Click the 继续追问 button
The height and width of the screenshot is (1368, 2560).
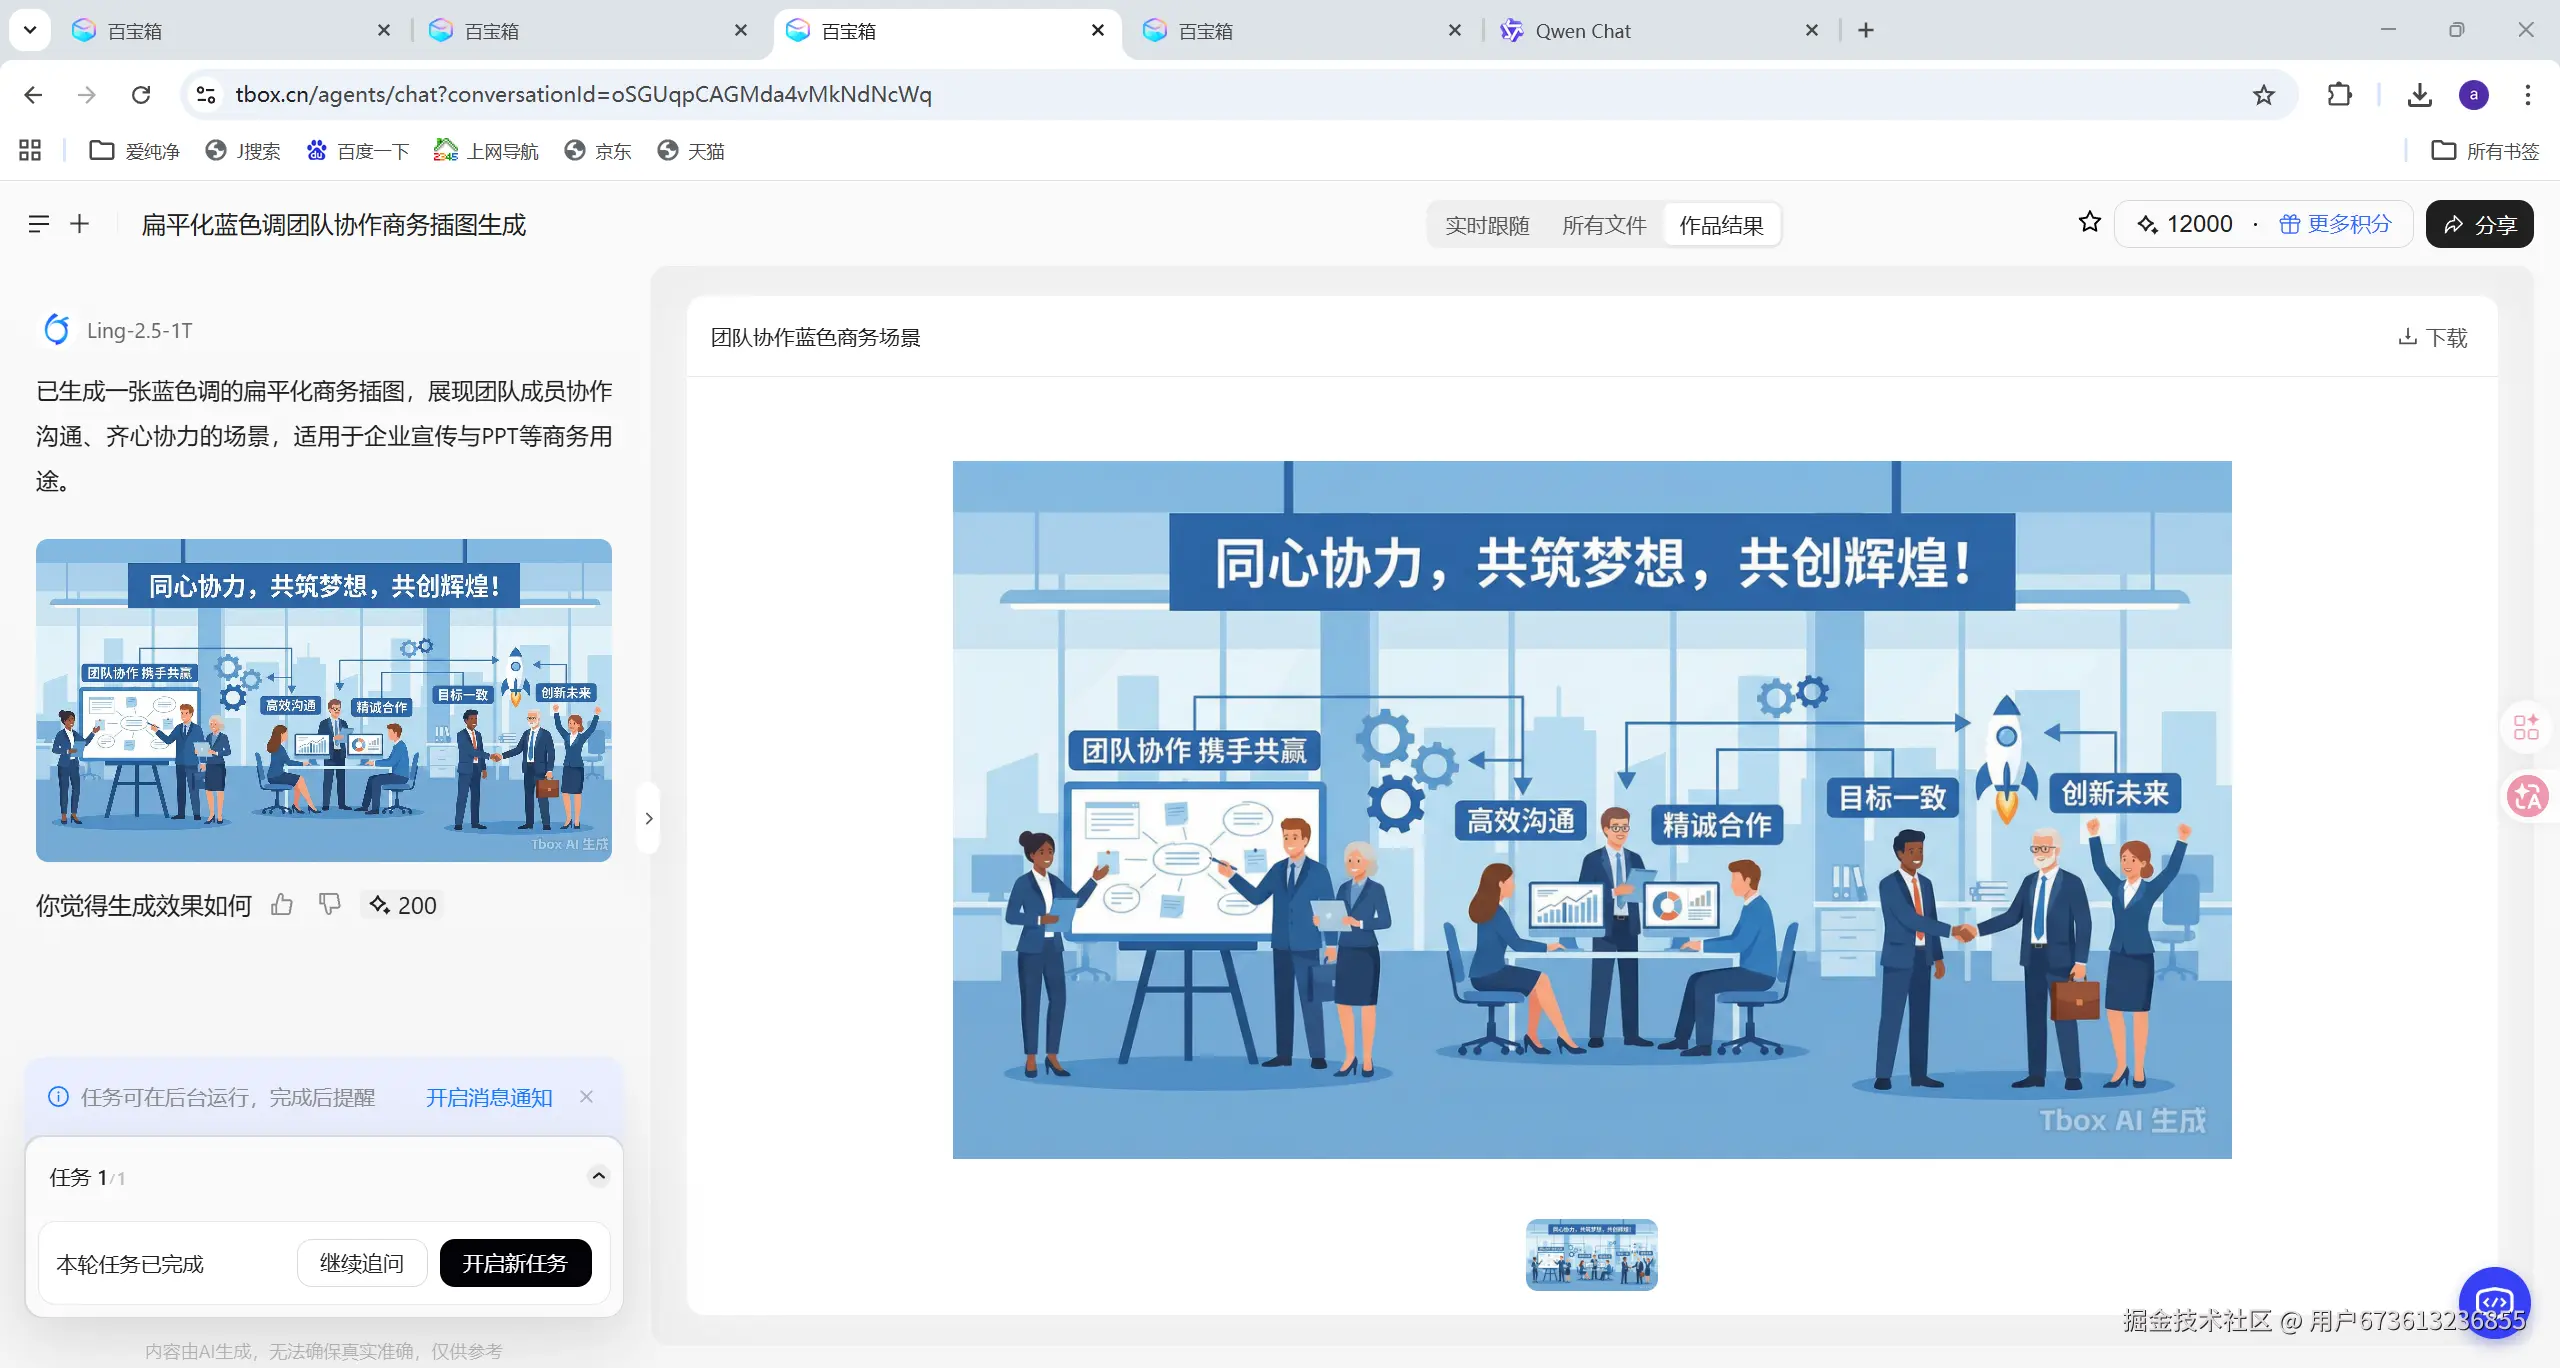pos(362,1263)
